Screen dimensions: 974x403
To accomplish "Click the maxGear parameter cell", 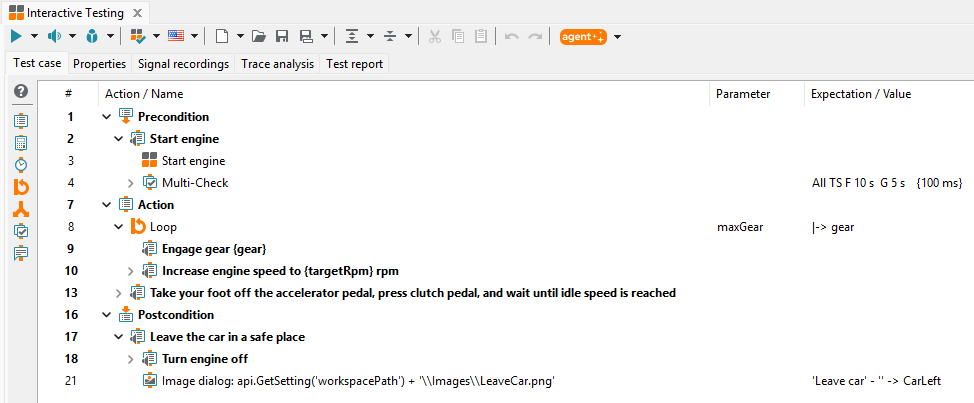I will pyautogui.click(x=740, y=227).
